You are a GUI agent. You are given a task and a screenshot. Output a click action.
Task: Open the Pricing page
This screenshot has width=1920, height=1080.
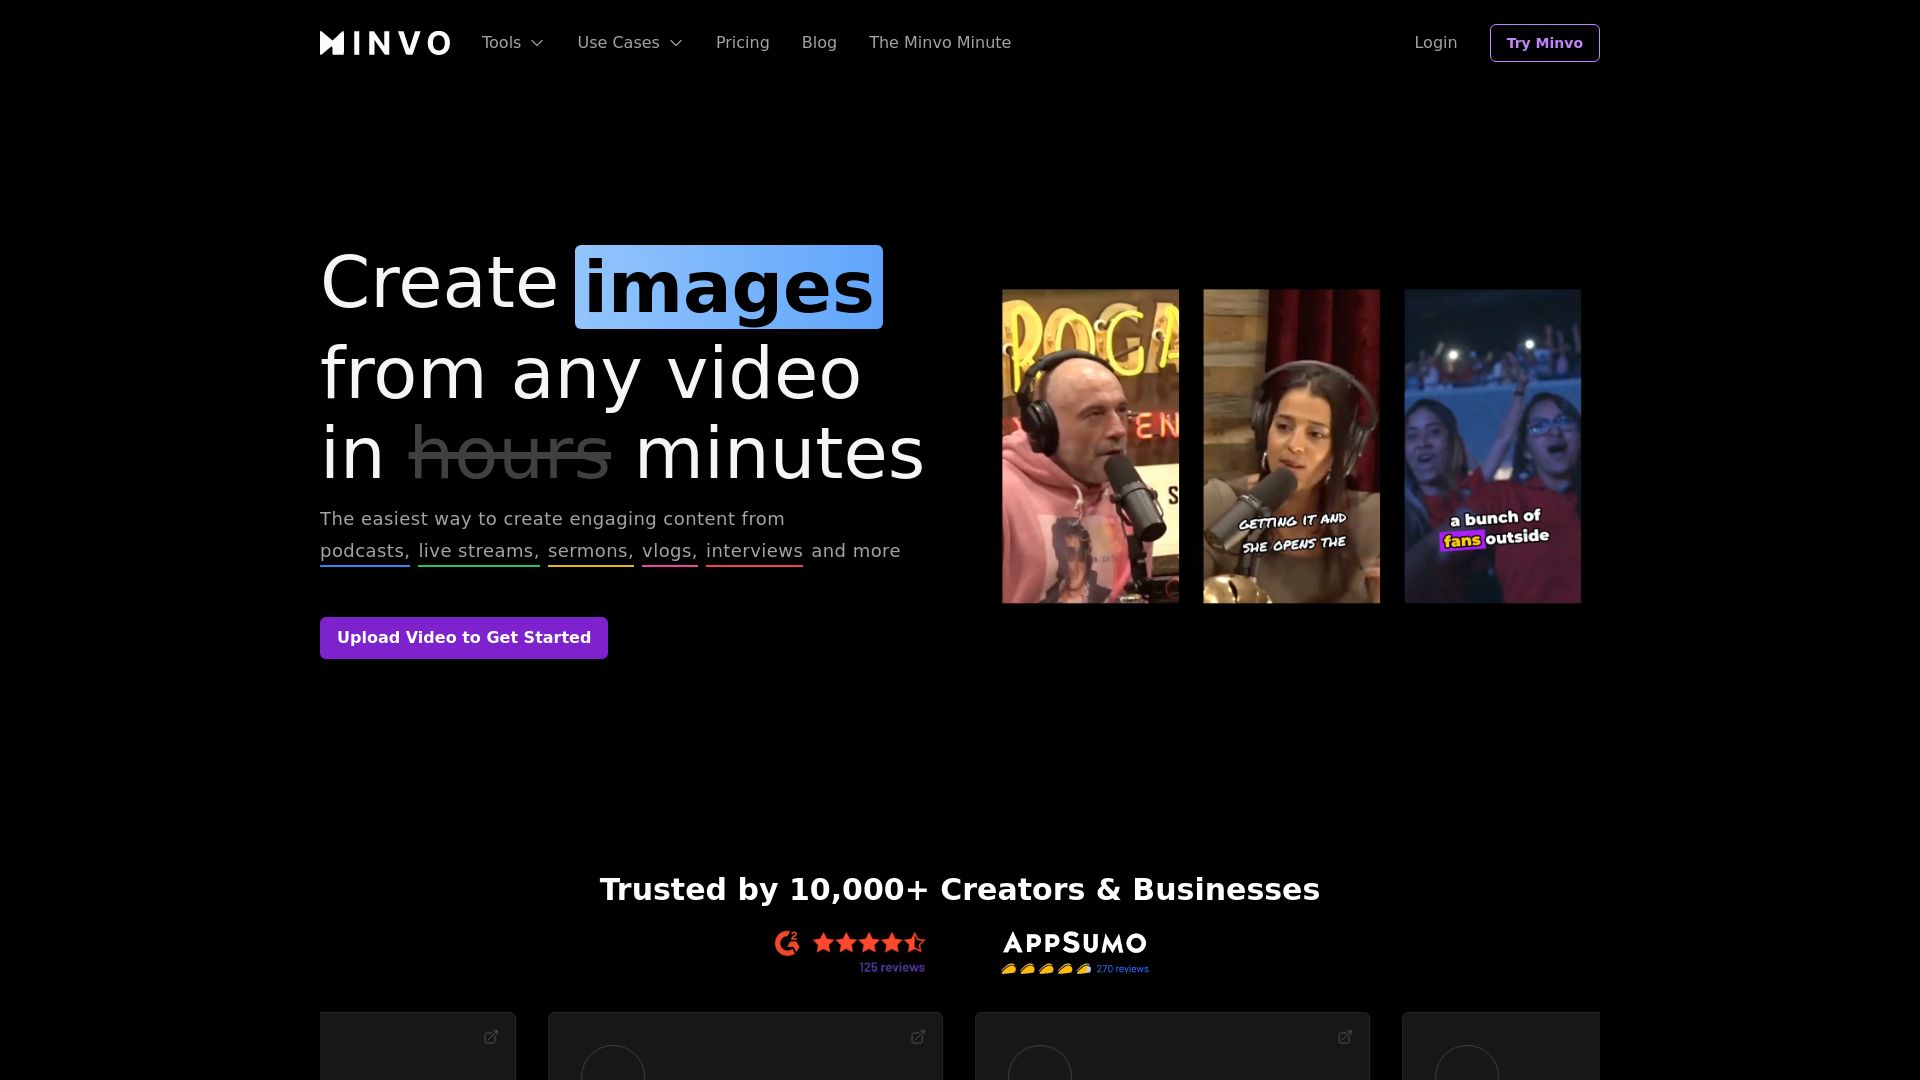(x=742, y=43)
